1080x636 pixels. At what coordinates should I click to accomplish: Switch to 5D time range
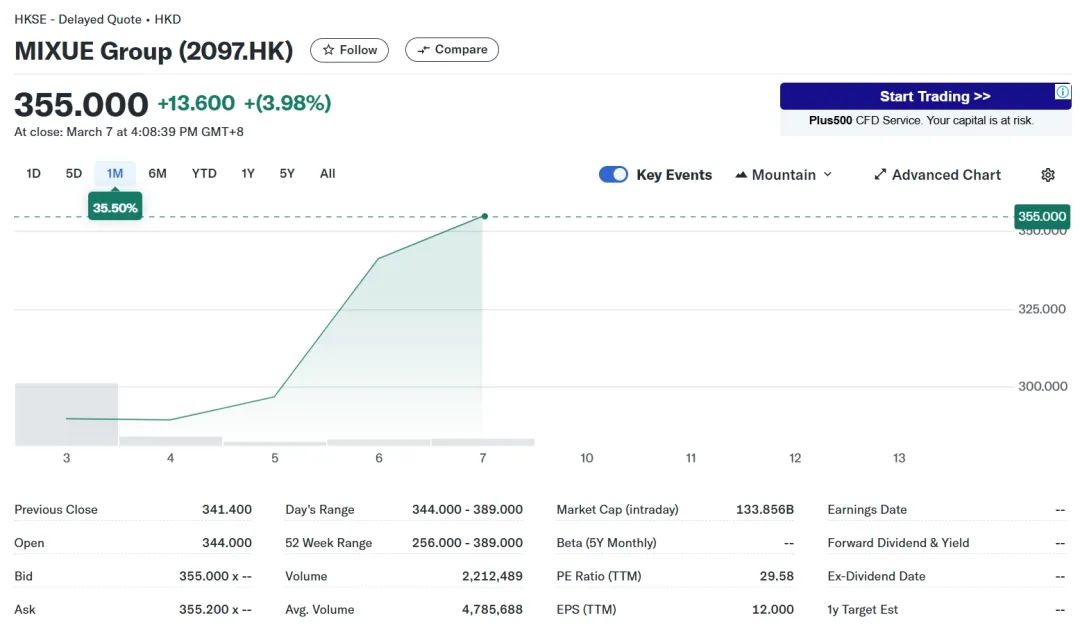point(74,174)
